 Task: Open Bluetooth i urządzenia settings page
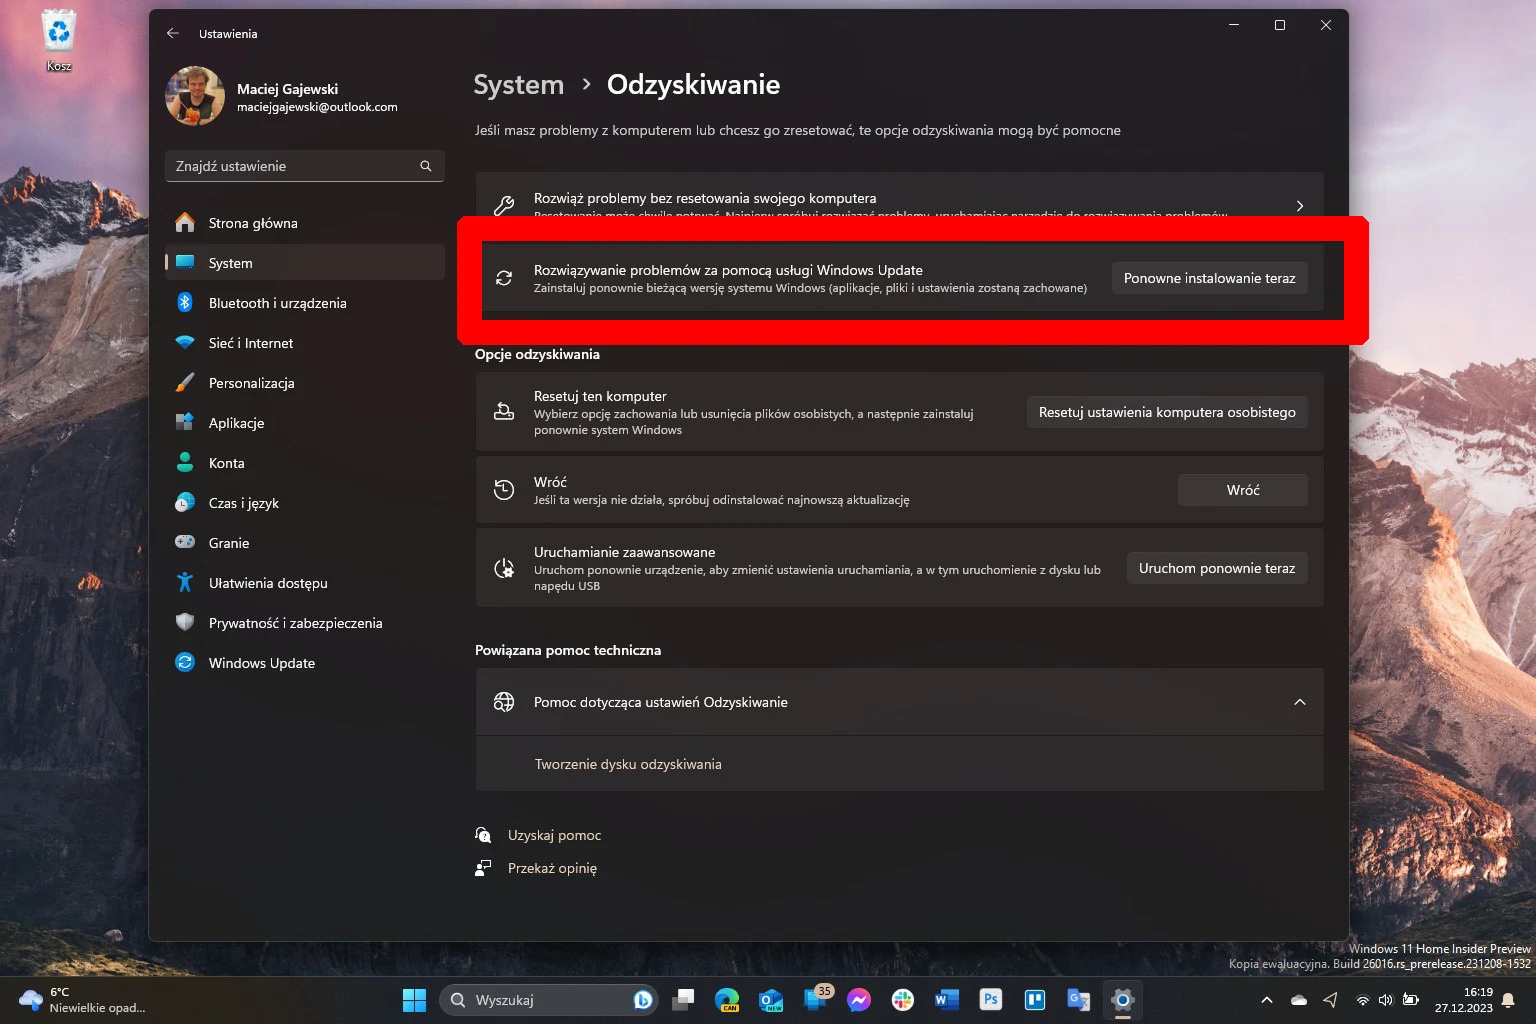[x=305, y=303]
